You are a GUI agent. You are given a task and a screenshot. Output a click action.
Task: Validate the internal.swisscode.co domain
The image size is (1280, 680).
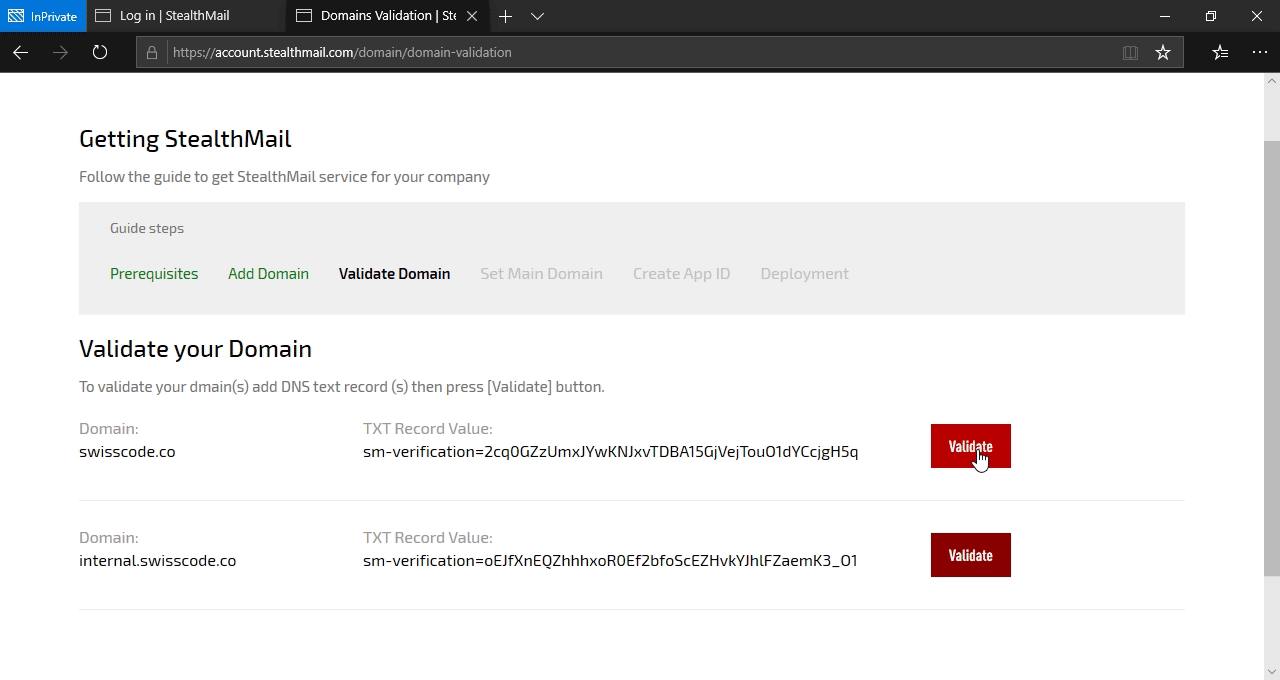(970, 555)
